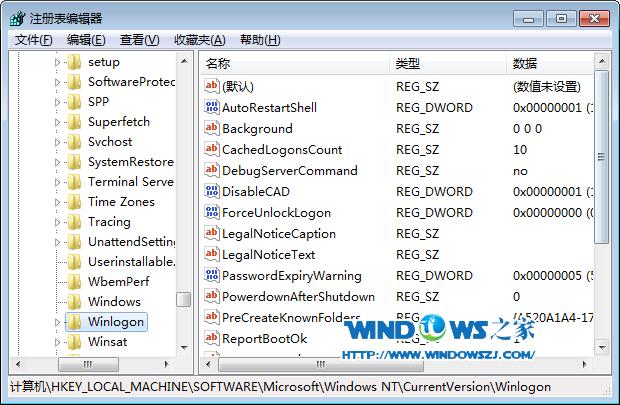Expand the Winsat tree node
This screenshot has width=620, height=405.
57,342
